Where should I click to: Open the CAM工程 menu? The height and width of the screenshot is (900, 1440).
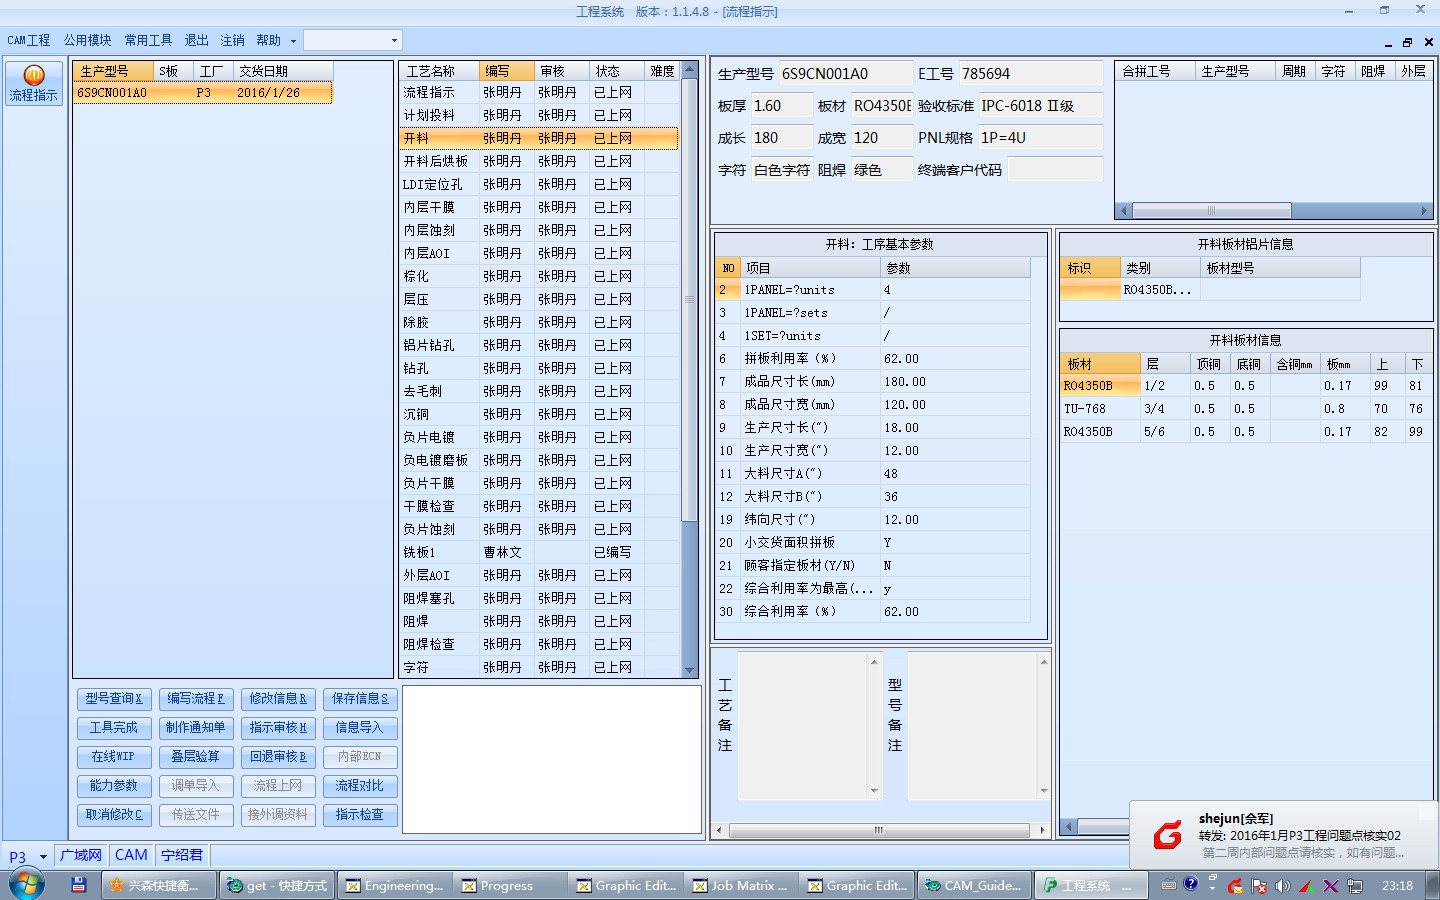(x=29, y=40)
